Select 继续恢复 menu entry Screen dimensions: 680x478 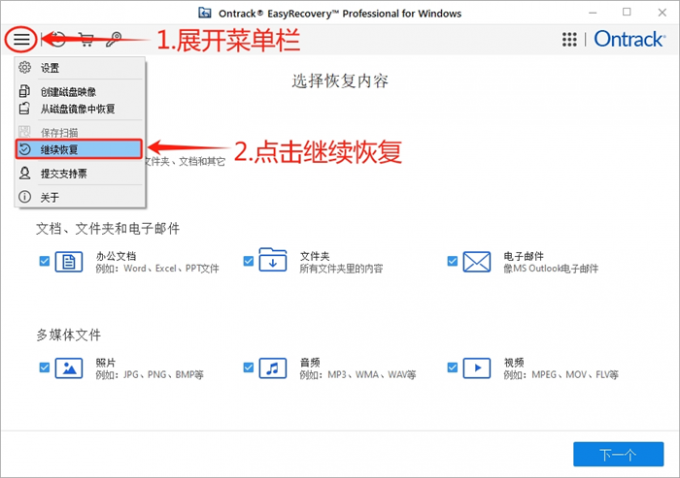(x=78, y=150)
